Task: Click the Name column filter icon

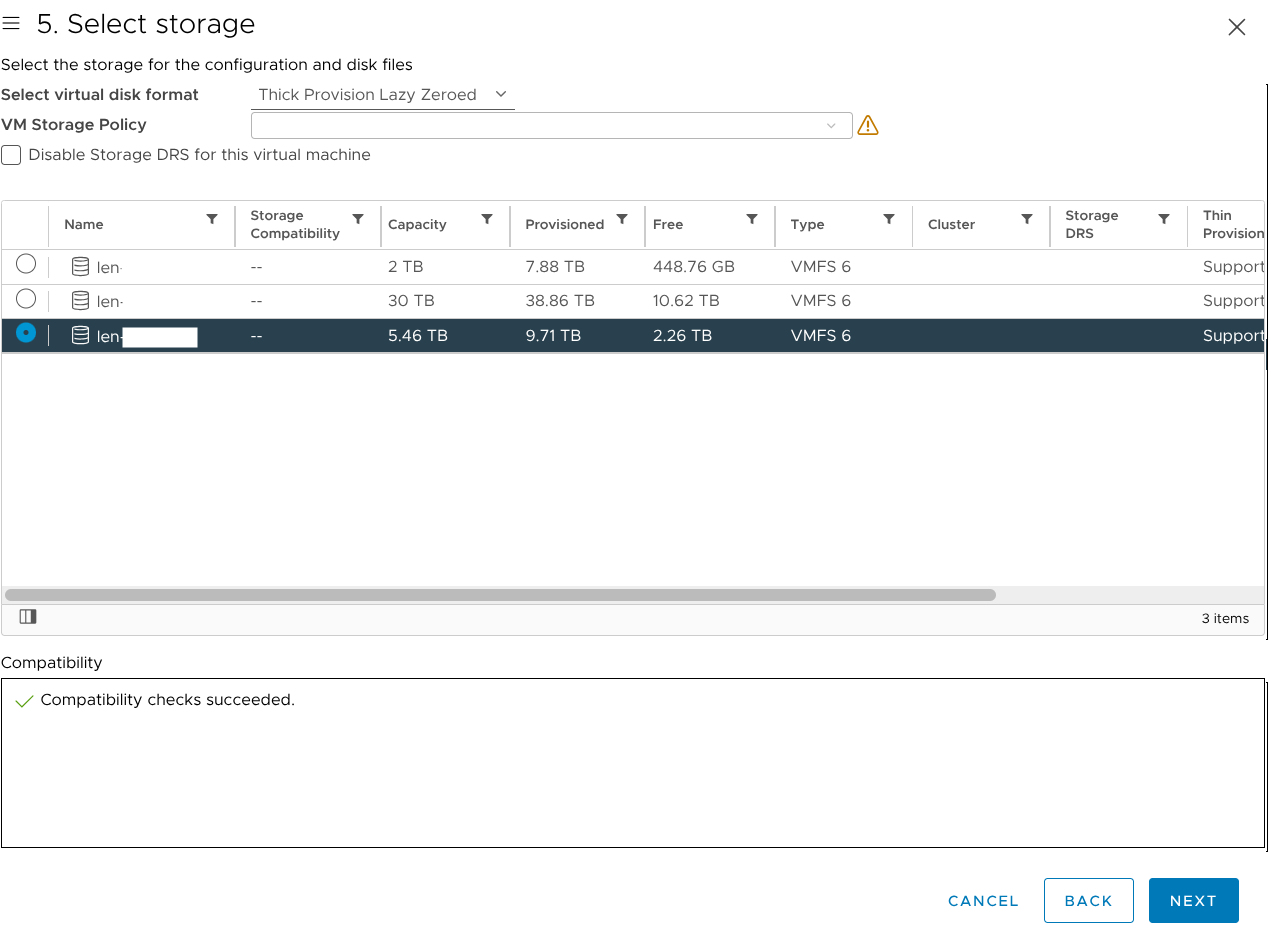Action: pyautogui.click(x=212, y=219)
